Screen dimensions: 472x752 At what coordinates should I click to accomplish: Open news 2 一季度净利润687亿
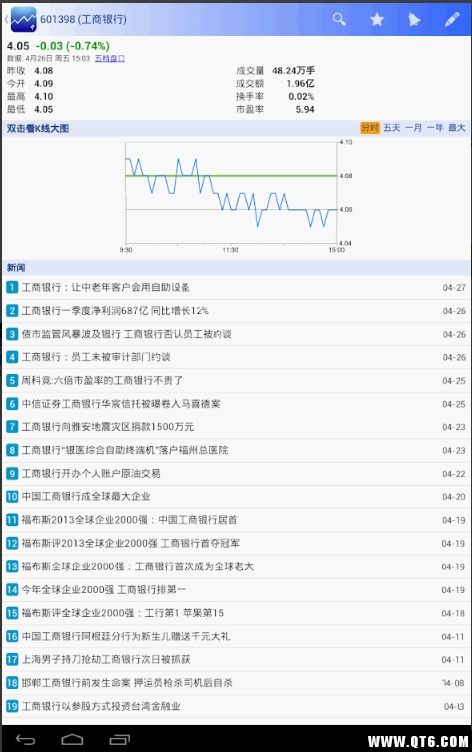click(x=236, y=311)
